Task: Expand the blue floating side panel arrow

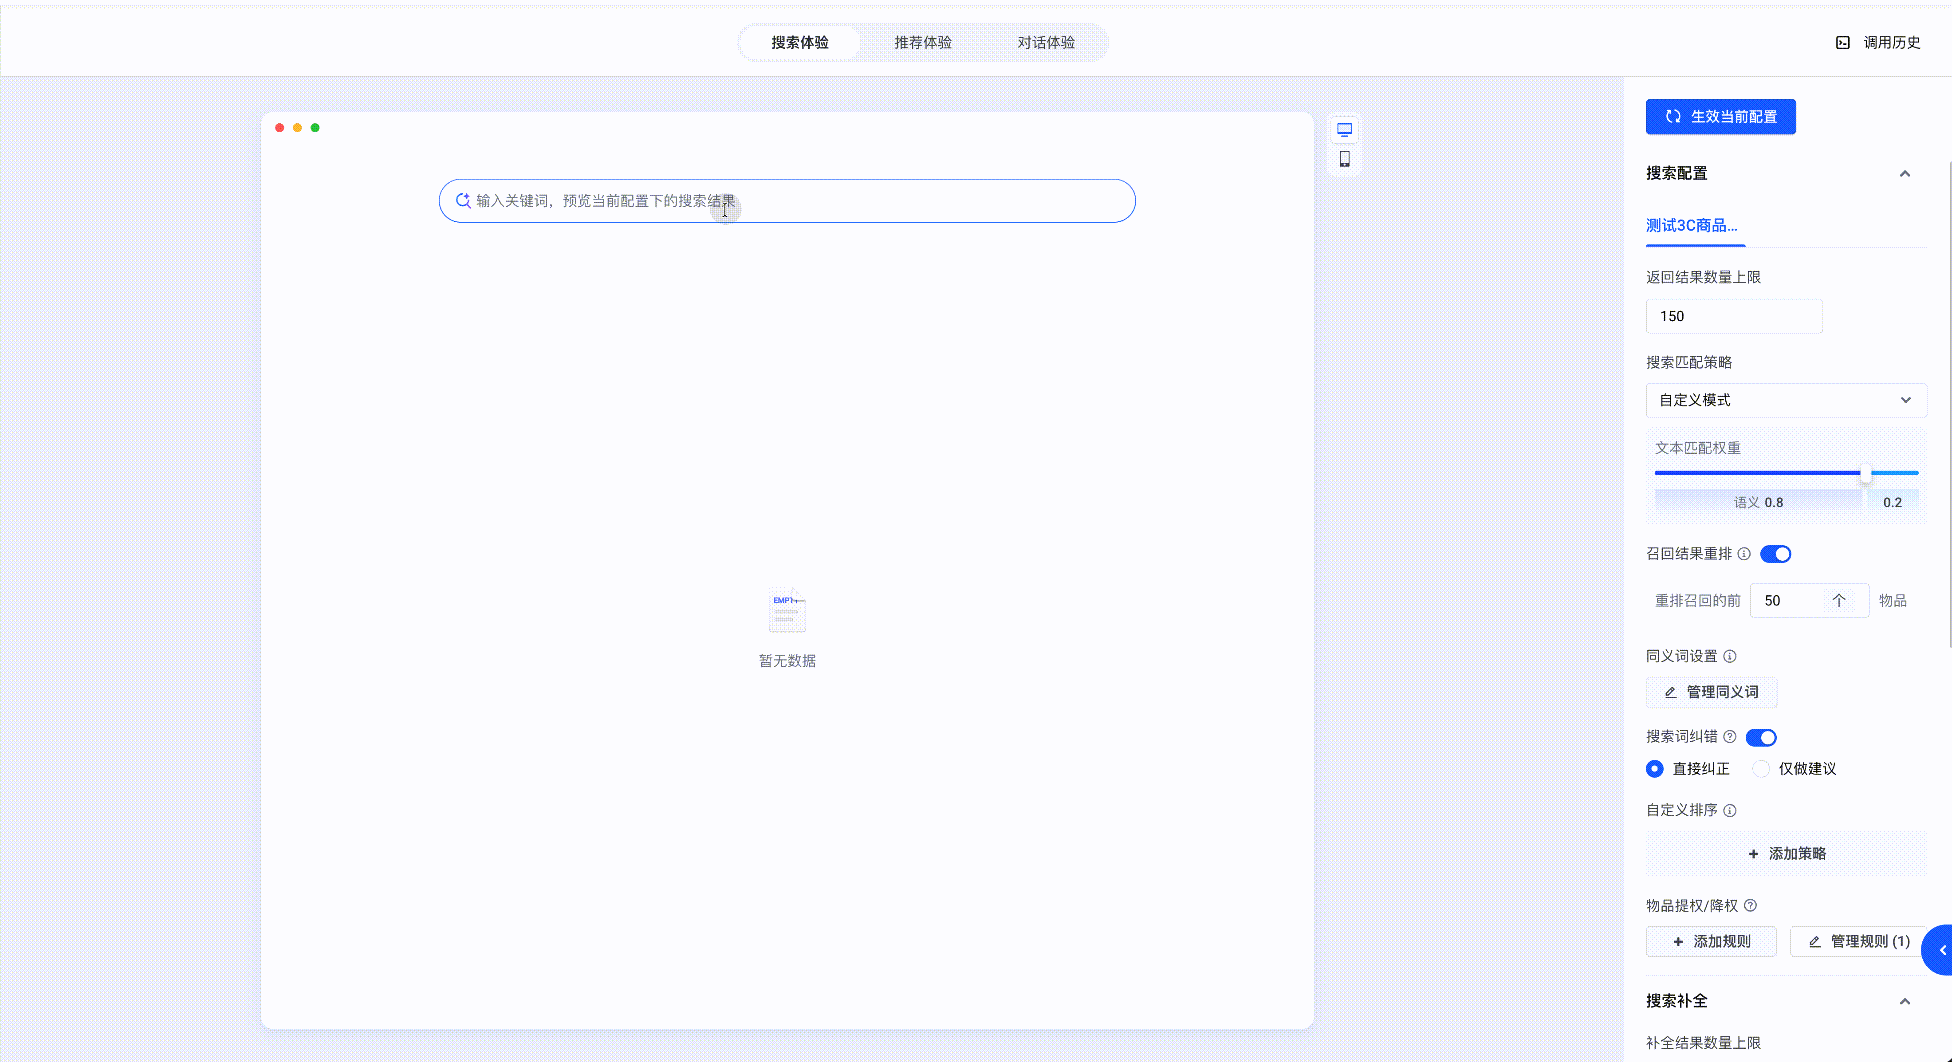Action: click(1940, 950)
